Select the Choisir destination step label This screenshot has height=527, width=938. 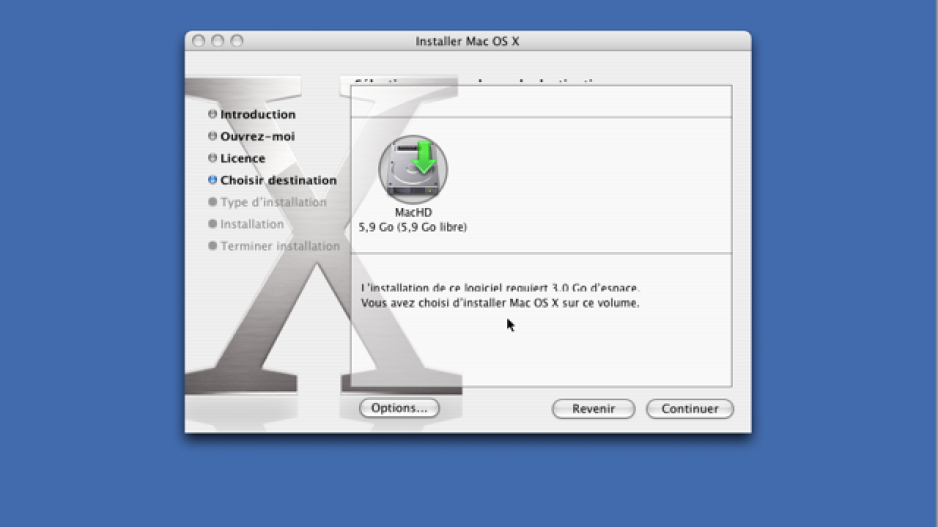278,180
